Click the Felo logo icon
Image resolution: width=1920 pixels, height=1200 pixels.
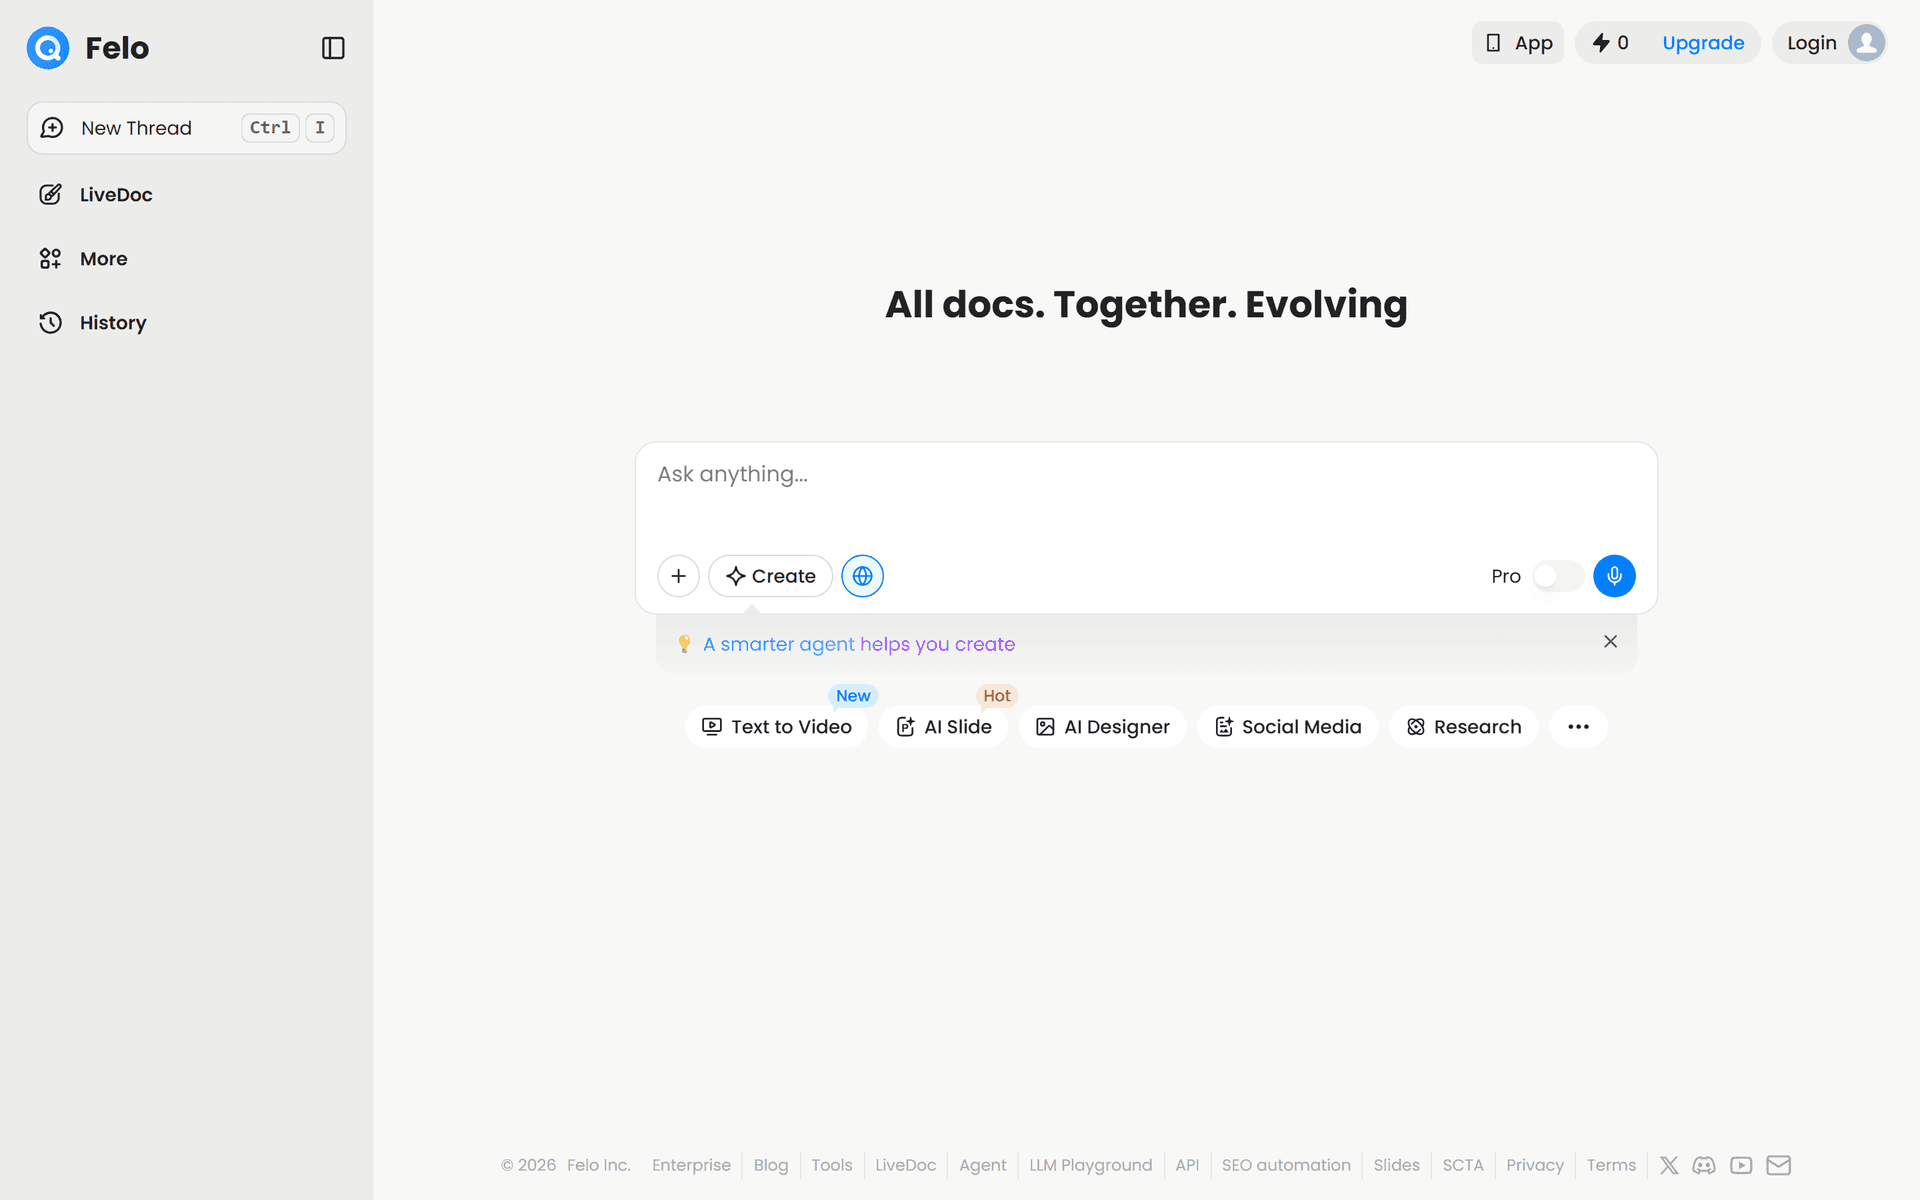click(x=48, y=48)
